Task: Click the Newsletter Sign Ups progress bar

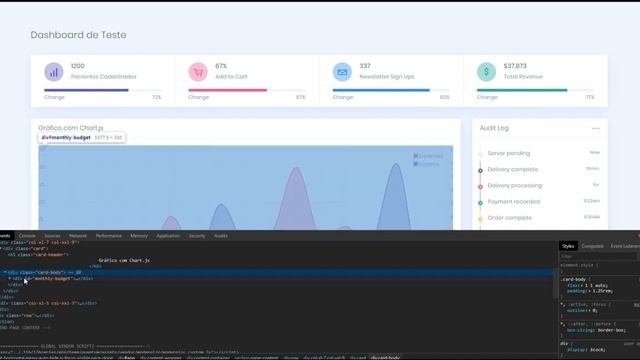Action: [x=391, y=90]
